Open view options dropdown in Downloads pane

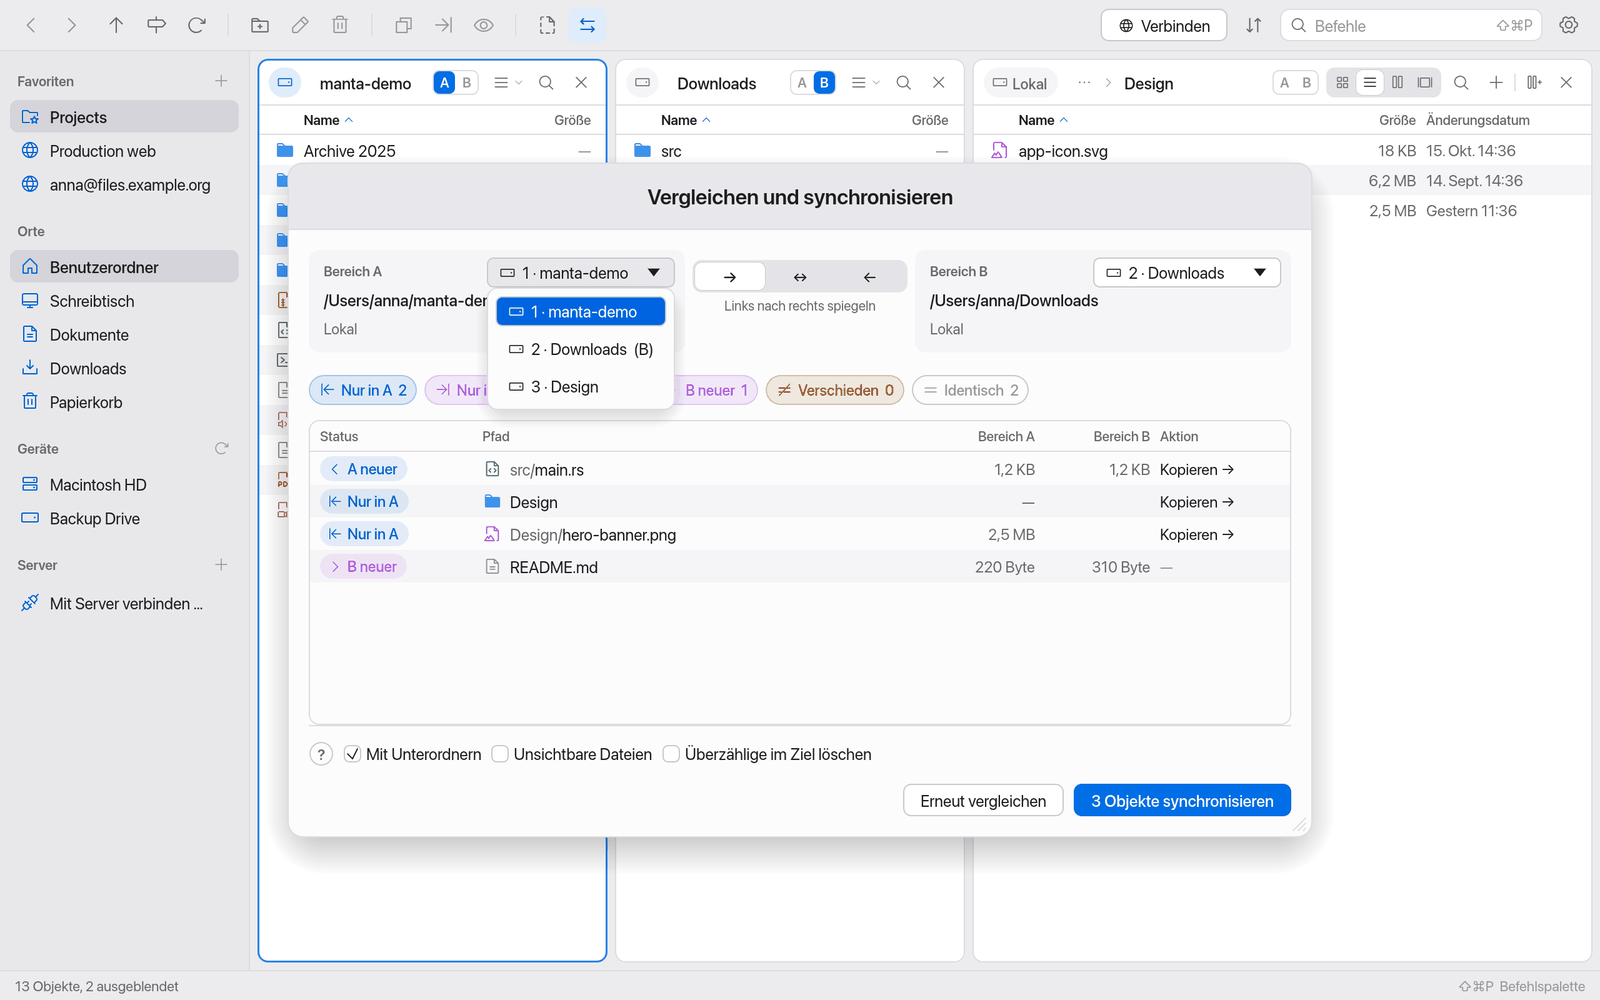click(x=864, y=83)
